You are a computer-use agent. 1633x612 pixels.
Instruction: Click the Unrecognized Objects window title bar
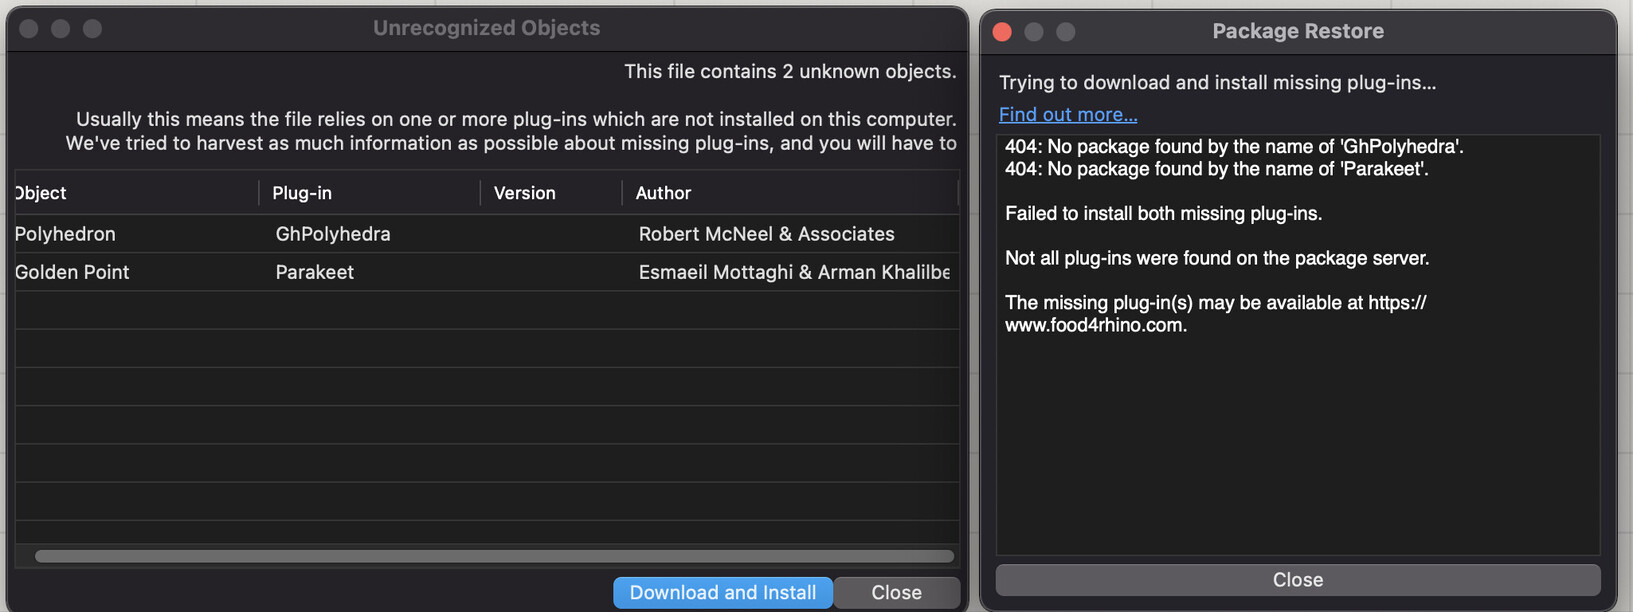click(x=486, y=28)
